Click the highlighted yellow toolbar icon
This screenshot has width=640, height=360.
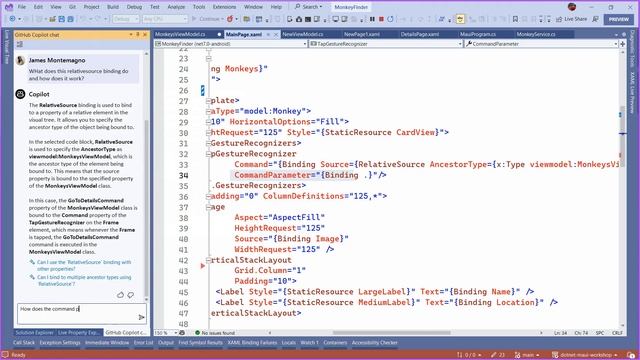coord(460,19)
